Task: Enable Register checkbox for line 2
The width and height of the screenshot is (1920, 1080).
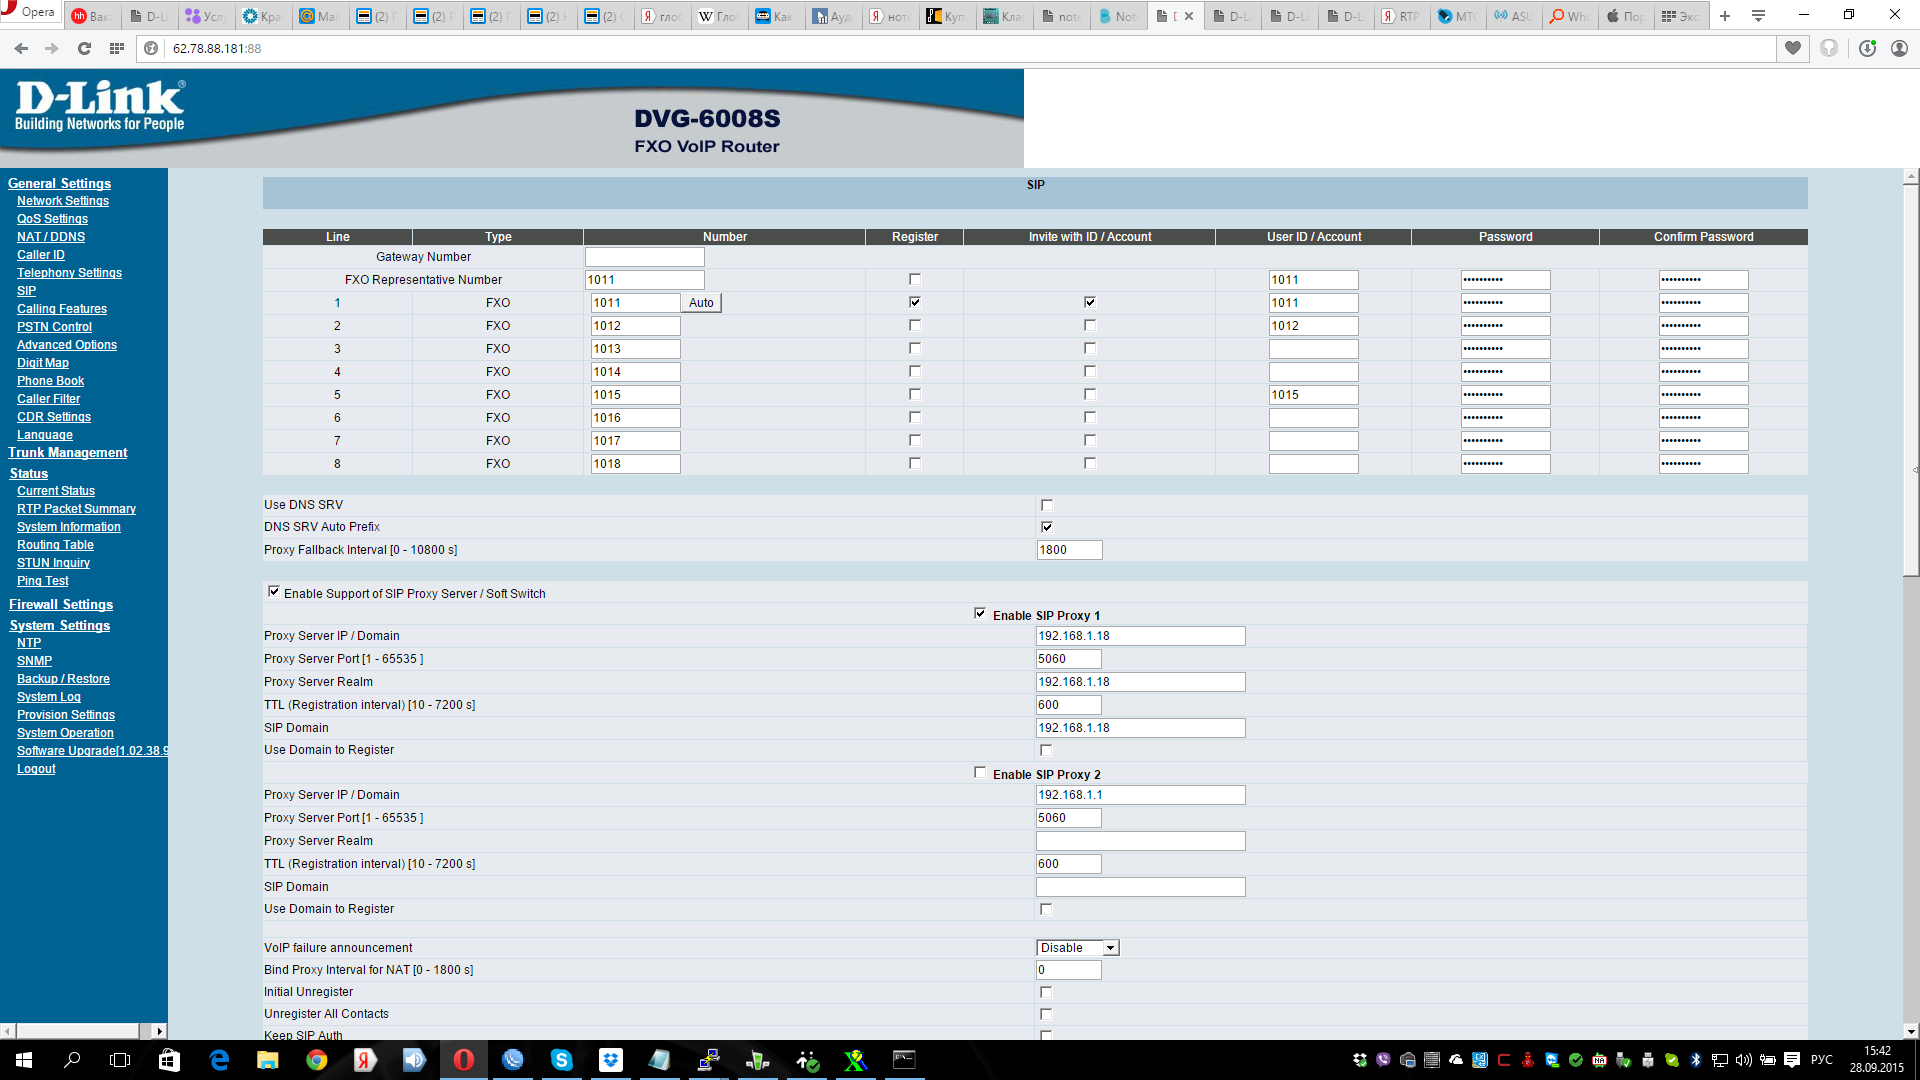Action: [914, 325]
